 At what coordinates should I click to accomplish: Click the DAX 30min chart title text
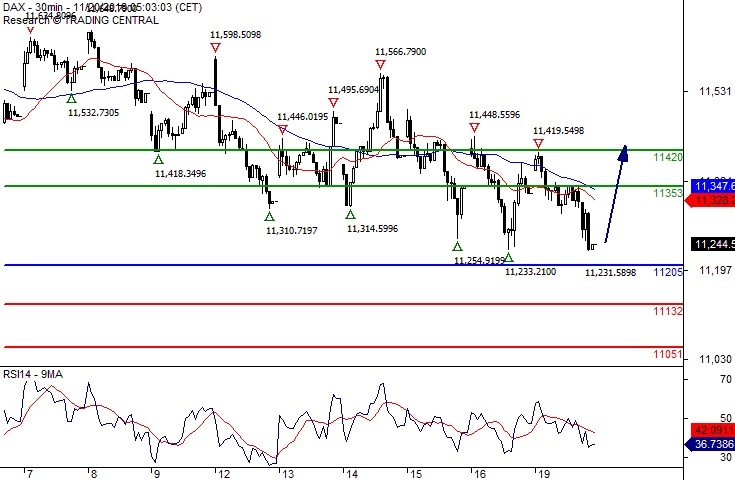click(103, 7)
